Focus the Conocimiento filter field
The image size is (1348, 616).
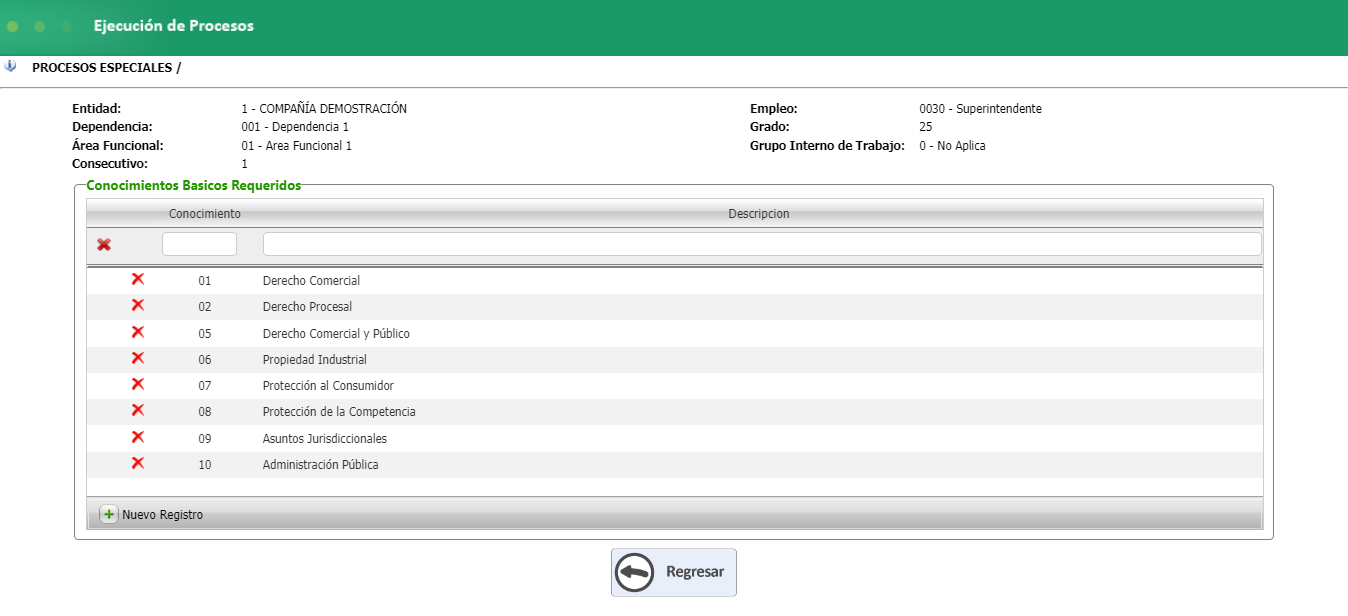coord(199,244)
